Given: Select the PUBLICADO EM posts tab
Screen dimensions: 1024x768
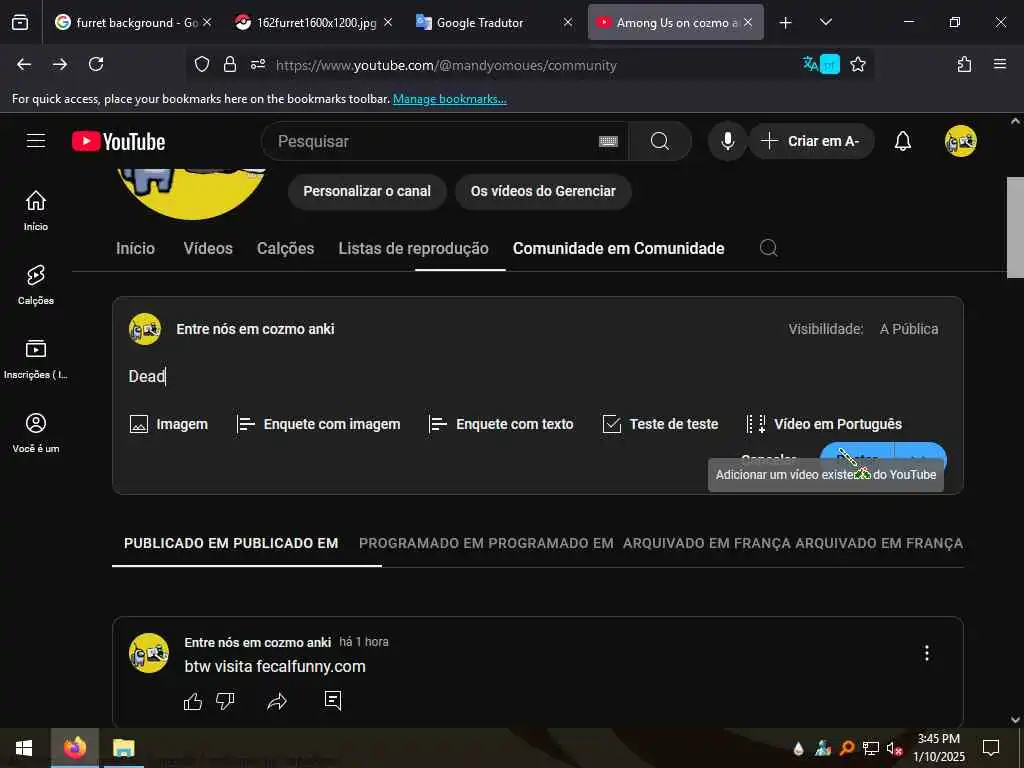Looking at the screenshot, I should 231,543.
